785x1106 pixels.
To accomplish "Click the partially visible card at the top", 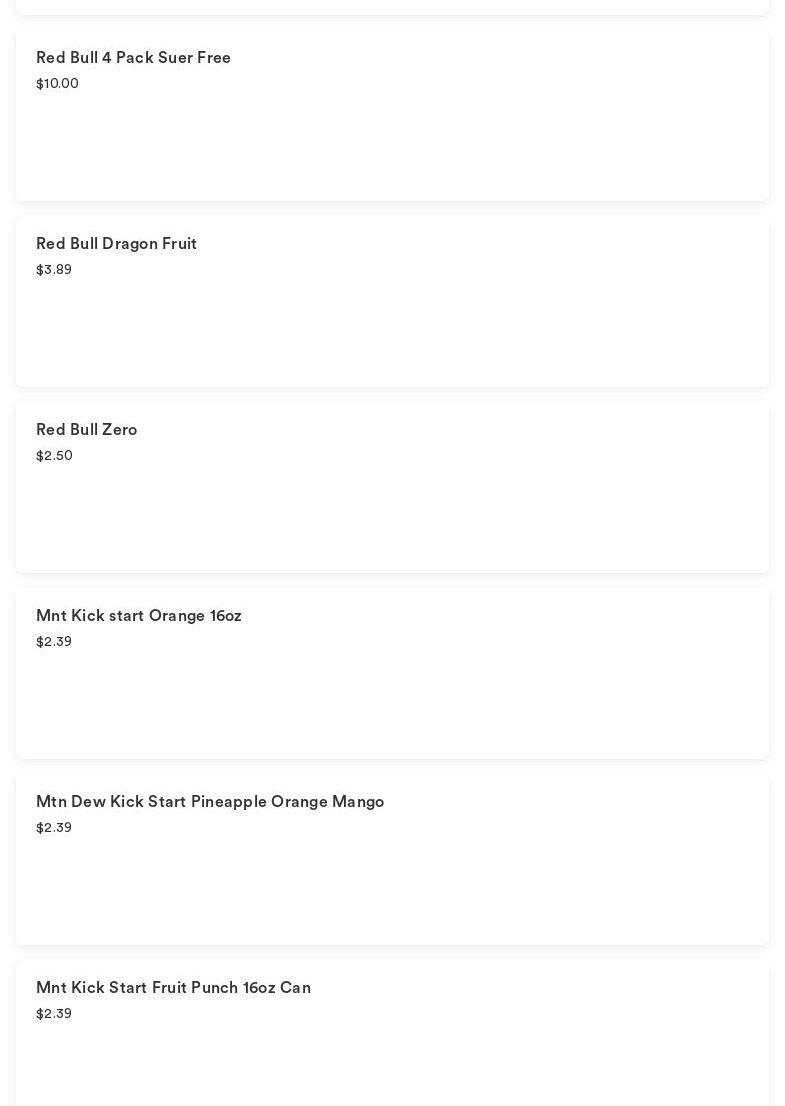I will [x=392, y=6].
